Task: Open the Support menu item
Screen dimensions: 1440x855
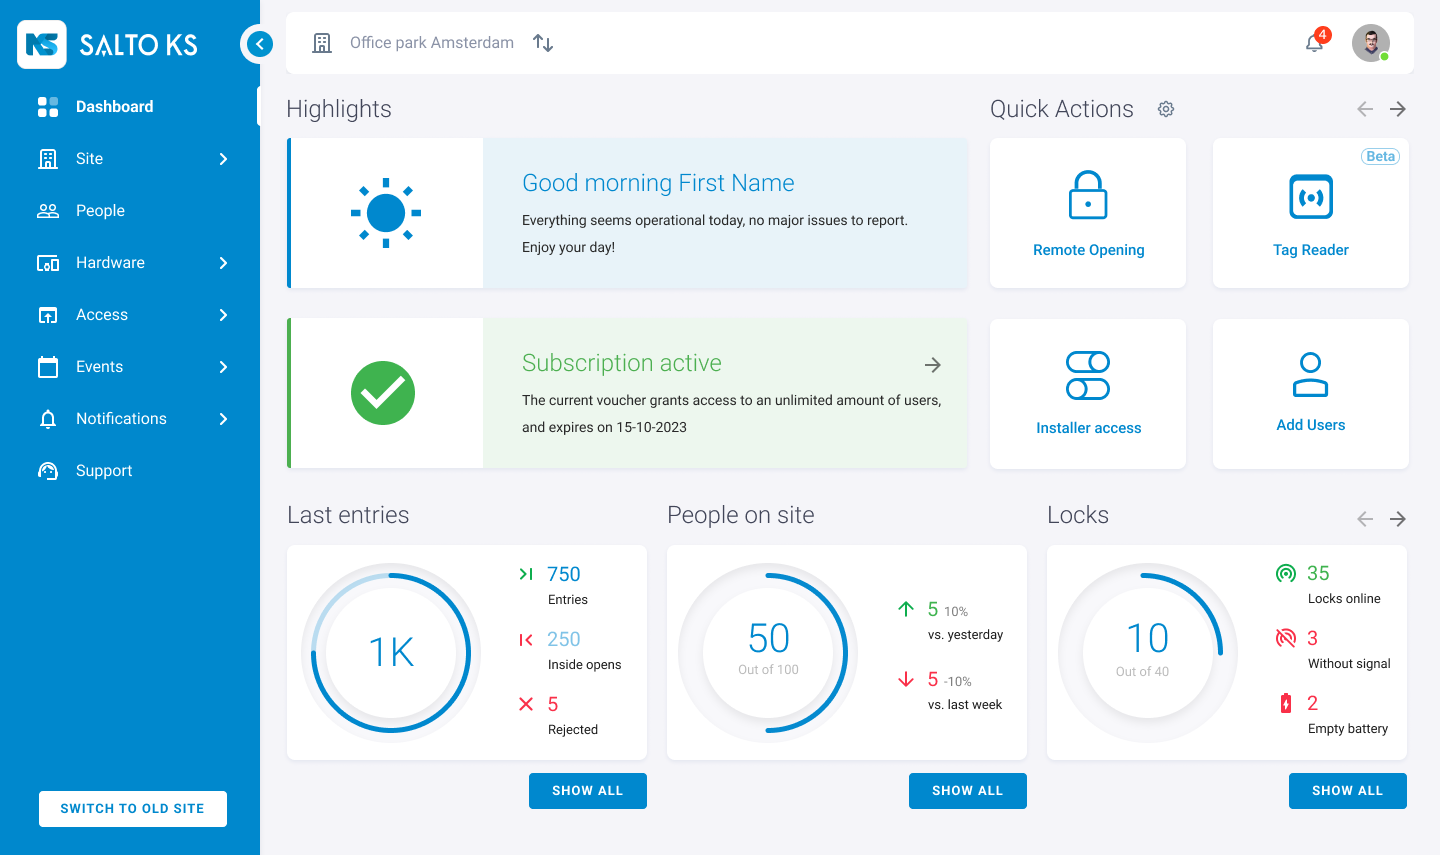Action: click(104, 471)
